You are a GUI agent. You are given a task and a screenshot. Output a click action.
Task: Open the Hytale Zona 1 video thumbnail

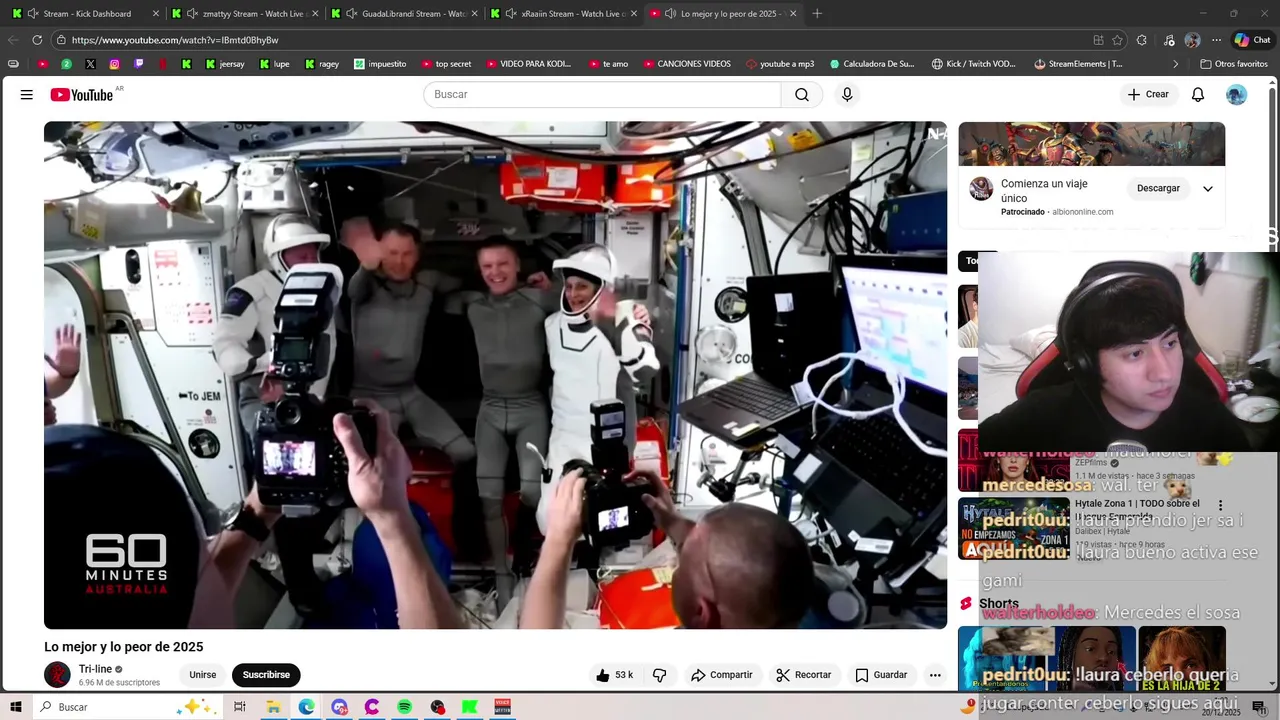pos(1014,529)
